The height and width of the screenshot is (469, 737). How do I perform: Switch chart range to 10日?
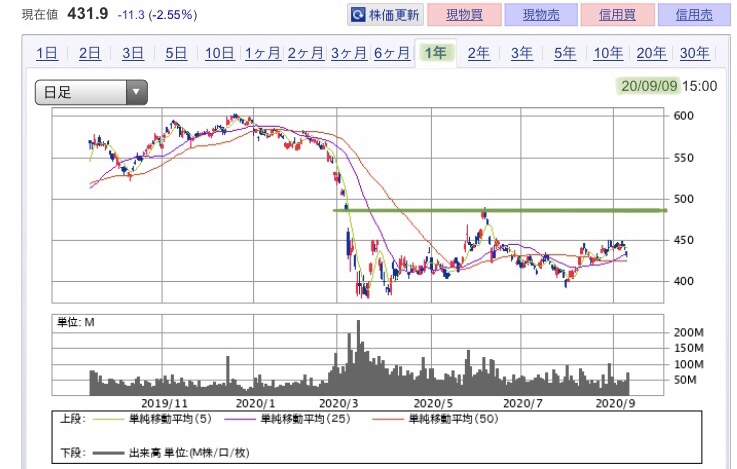click(x=220, y=53)
